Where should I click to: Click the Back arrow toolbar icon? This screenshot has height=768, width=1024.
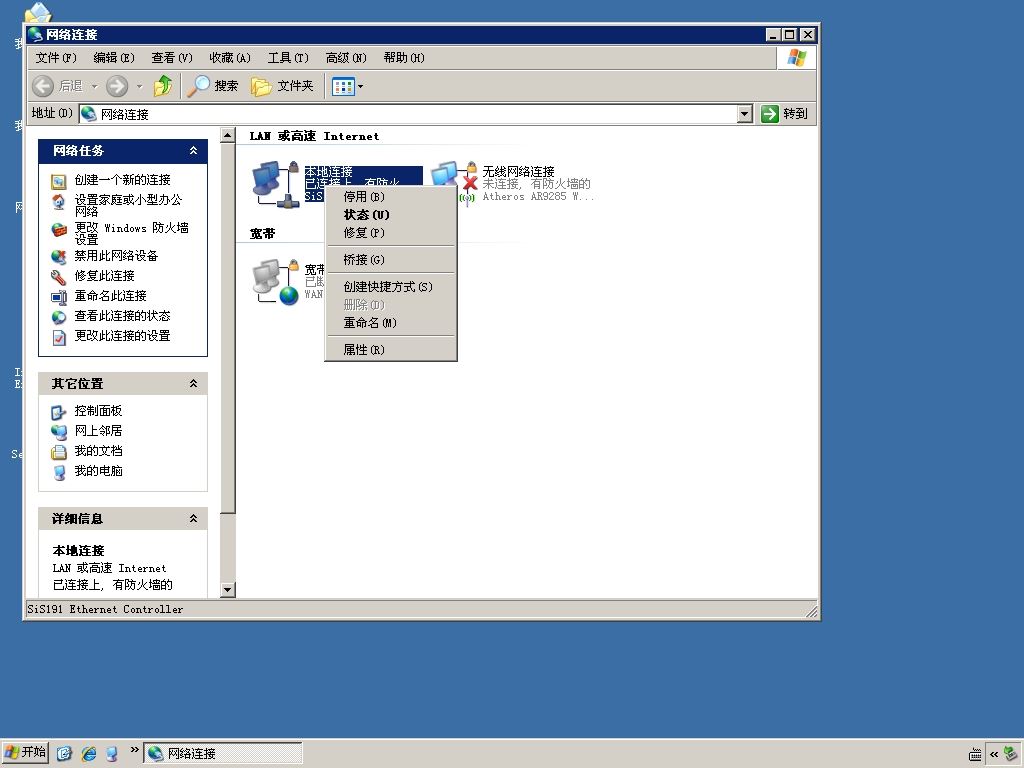pos(43,86)
